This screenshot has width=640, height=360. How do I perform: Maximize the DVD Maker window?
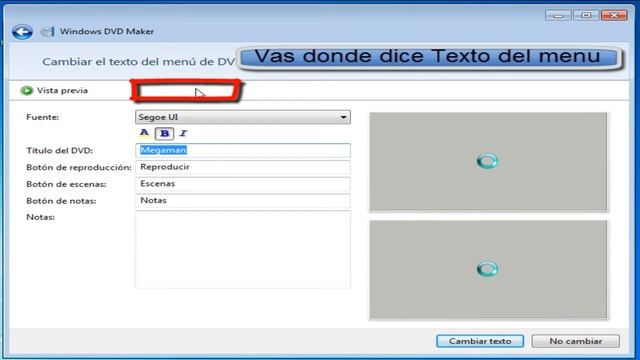(x=586, y=16)
